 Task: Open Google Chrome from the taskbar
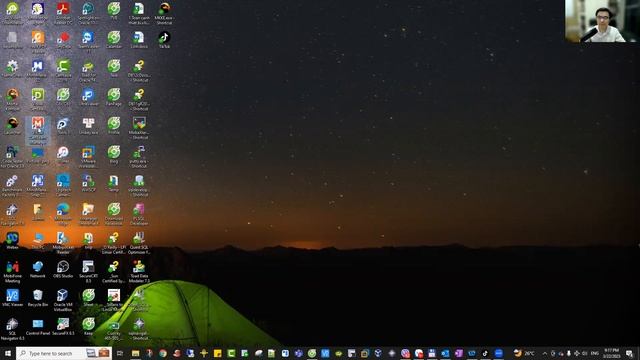(163, 353)
